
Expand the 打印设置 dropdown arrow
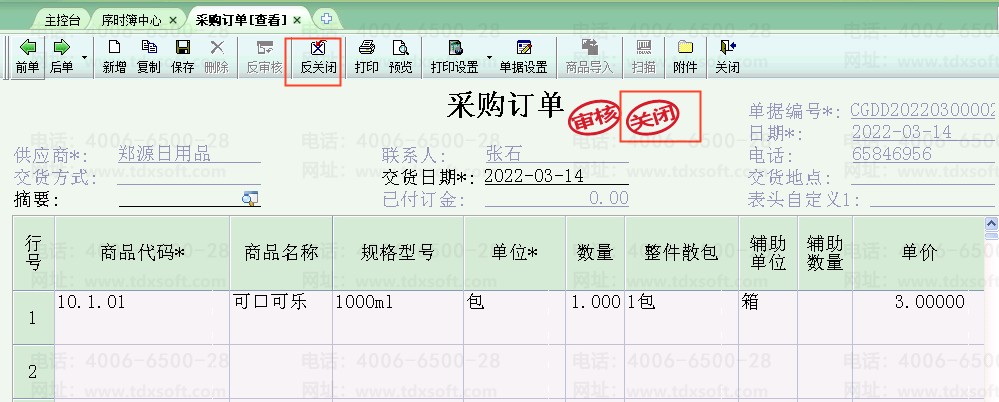pos(489,57)
